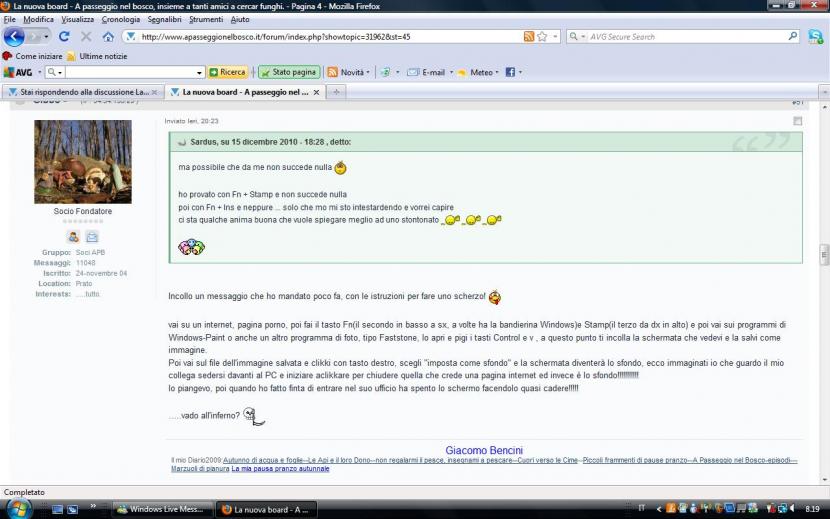Click the Facebook icon in AVG toolbar
The width and height of the screenshot is (830, 519).
(509, 72)
